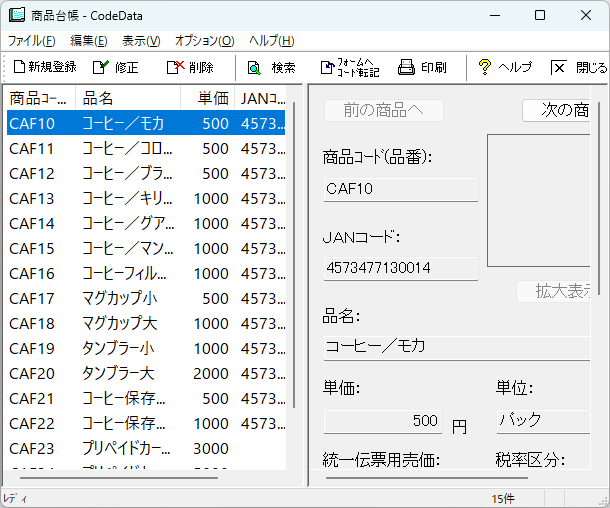The image size is (610, 508).
Task: Select row CAF17 マグカップ小
Action: [x=146, y=298]
